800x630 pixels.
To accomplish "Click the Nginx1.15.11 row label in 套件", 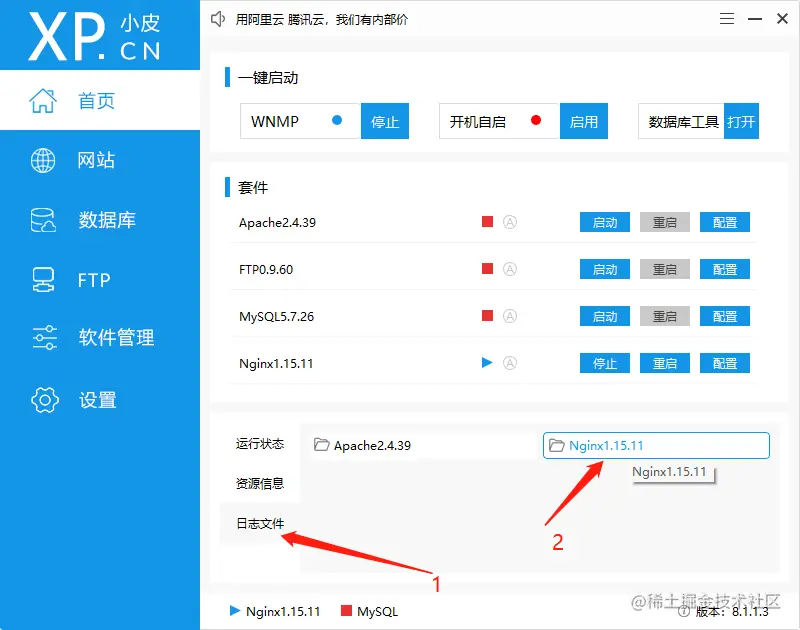I will tap(276, 364).
